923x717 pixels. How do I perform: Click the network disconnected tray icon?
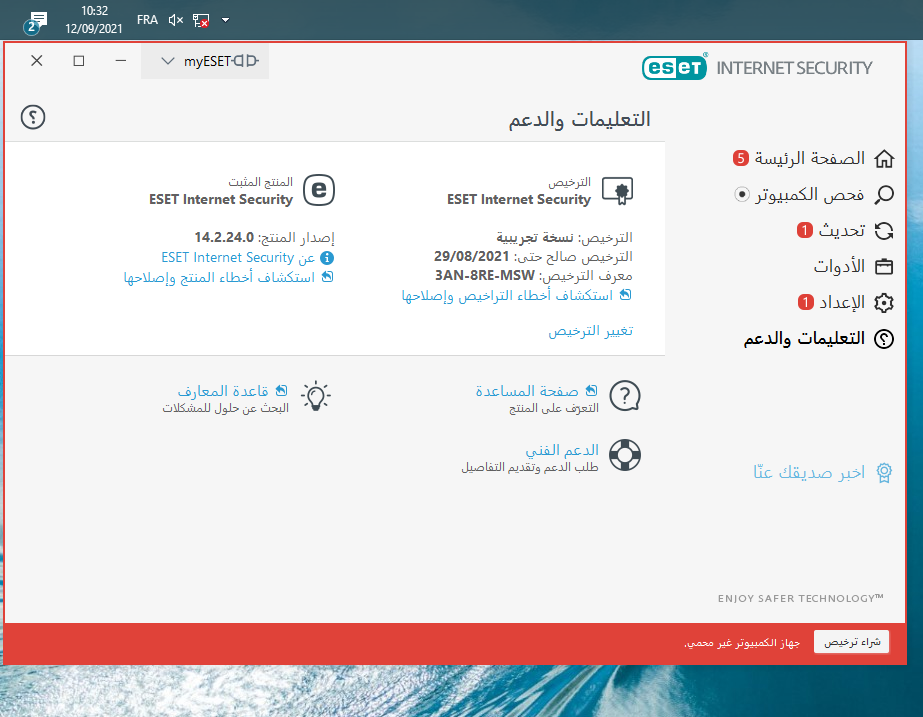click(x=201, y=21)
